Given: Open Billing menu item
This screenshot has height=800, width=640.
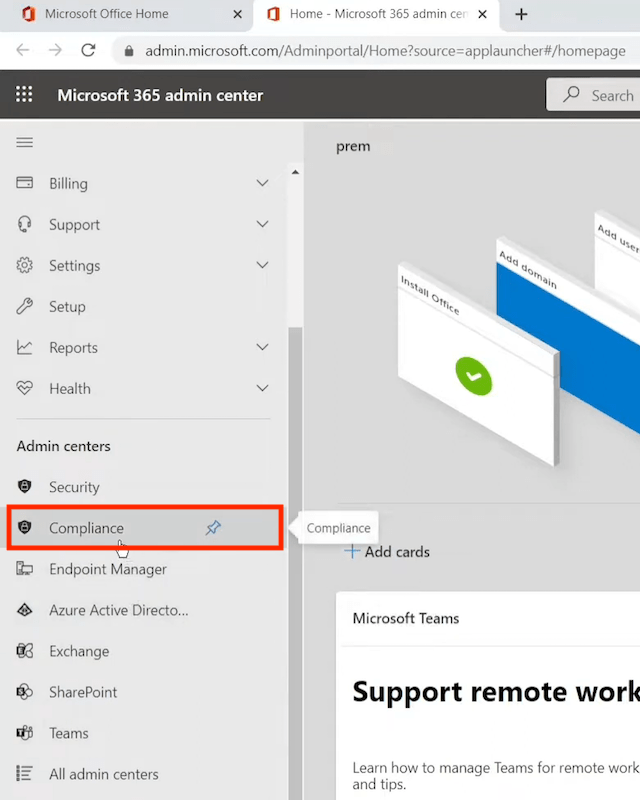Looking at the screenshot, I should (x=143, y=183).
